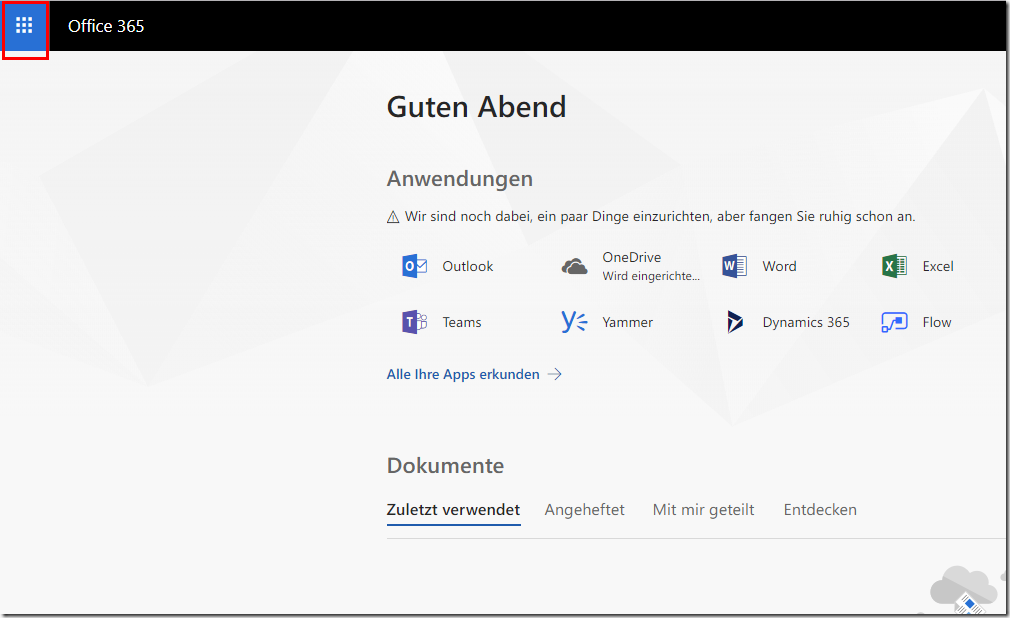Click the OneDrive cloud icon
This screenshot has width=1010, height=618.
tap(574, 266)
